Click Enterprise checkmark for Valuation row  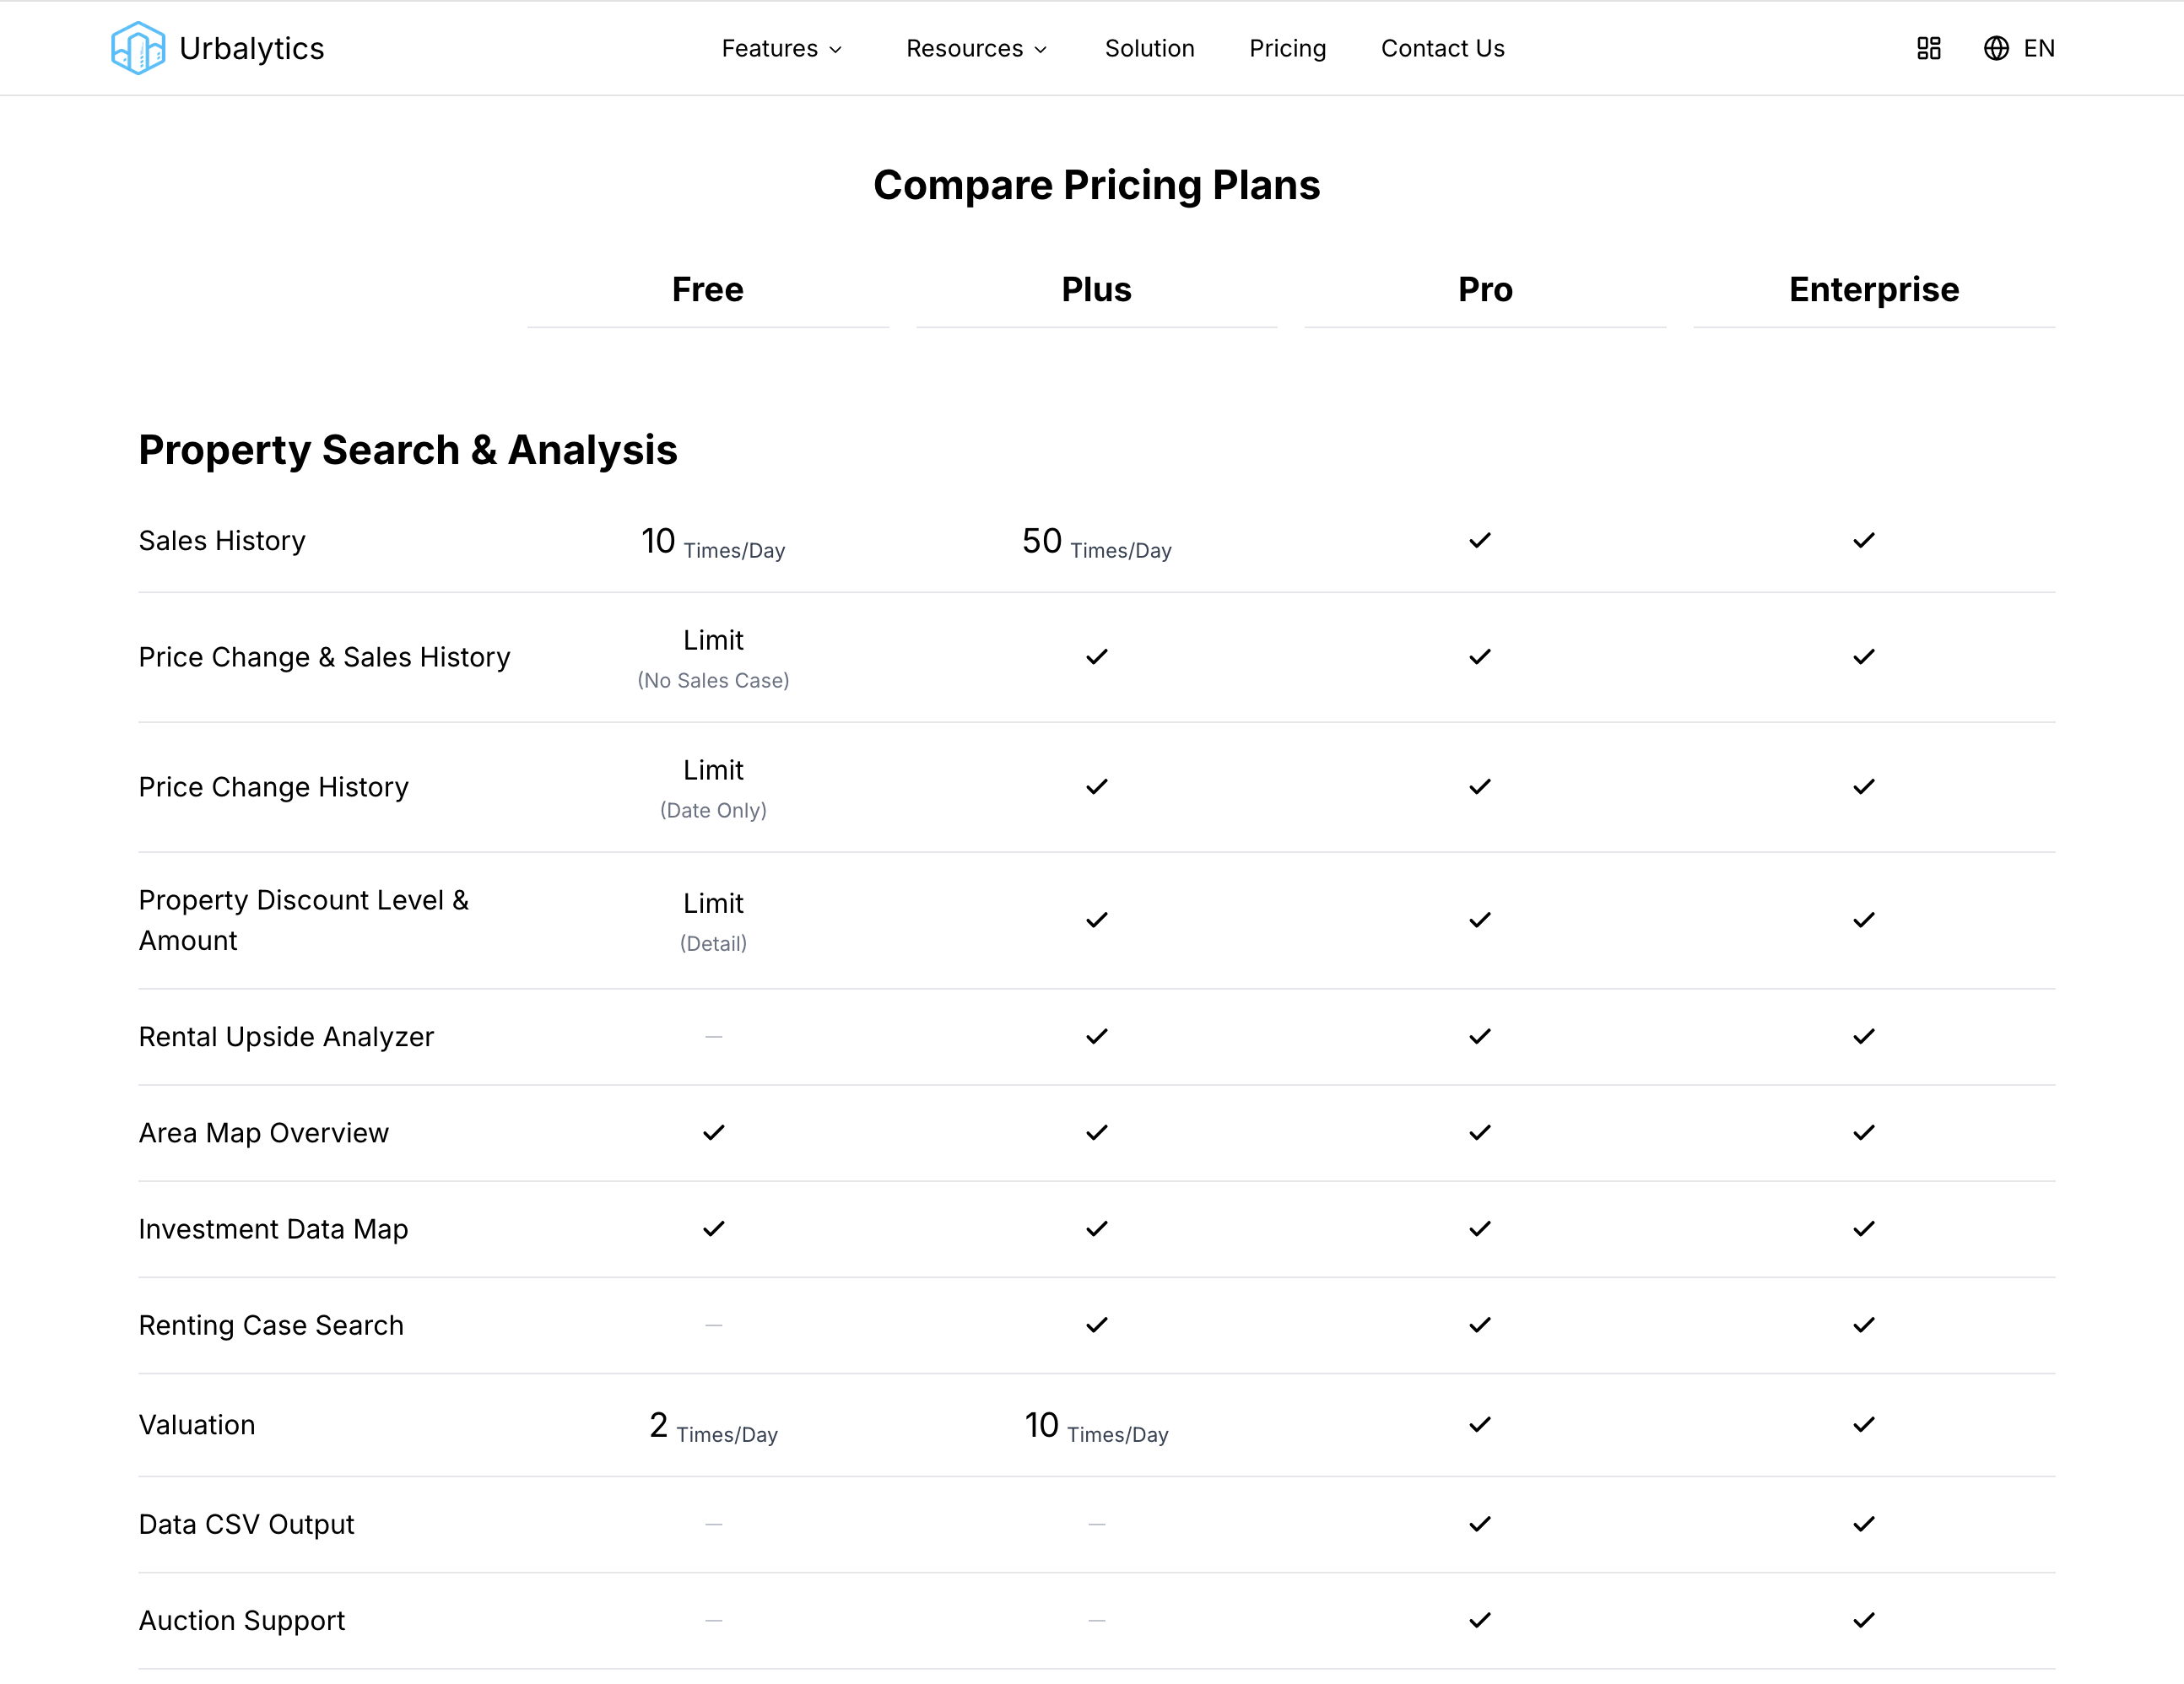click(x=1863, y=1425)
